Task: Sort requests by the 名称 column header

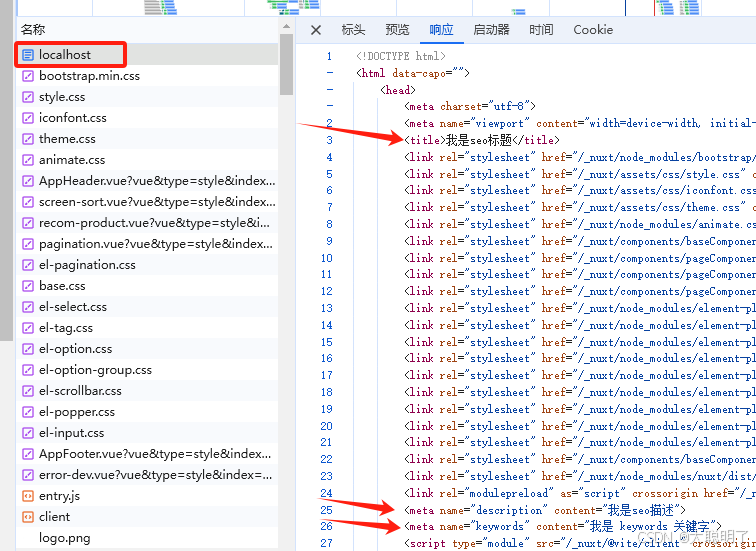Action: click(x=147, y=30)
